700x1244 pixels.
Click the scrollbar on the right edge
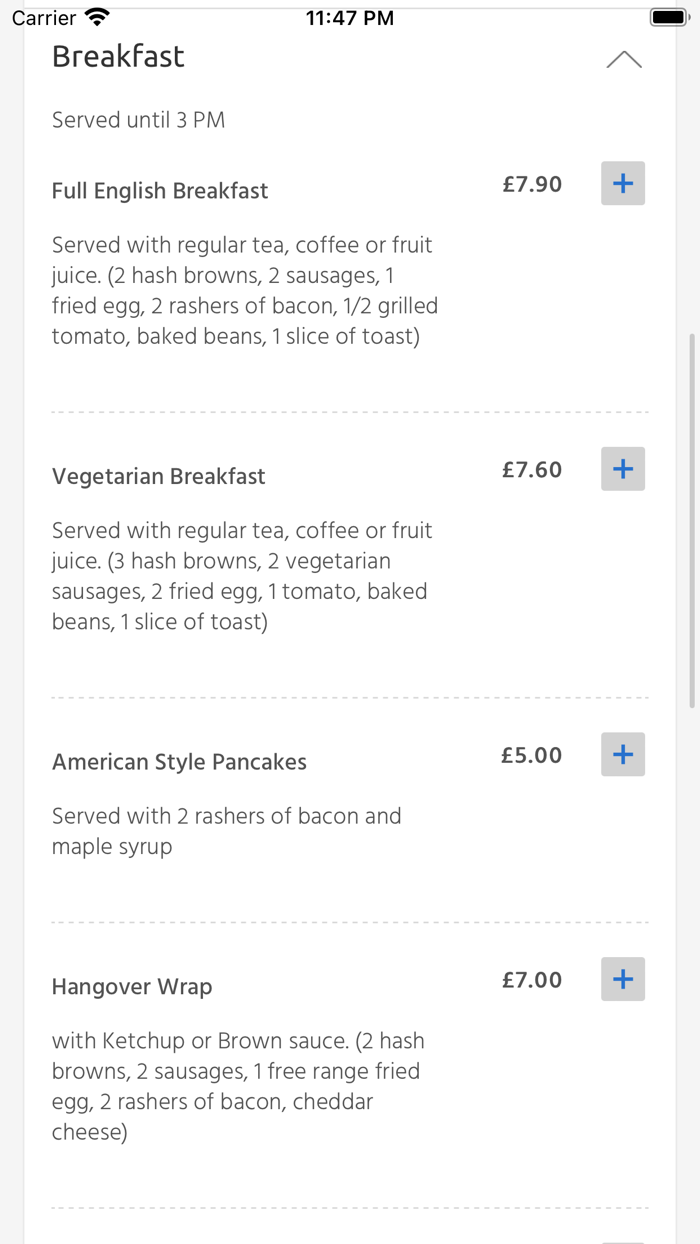(x=691, y=510)
